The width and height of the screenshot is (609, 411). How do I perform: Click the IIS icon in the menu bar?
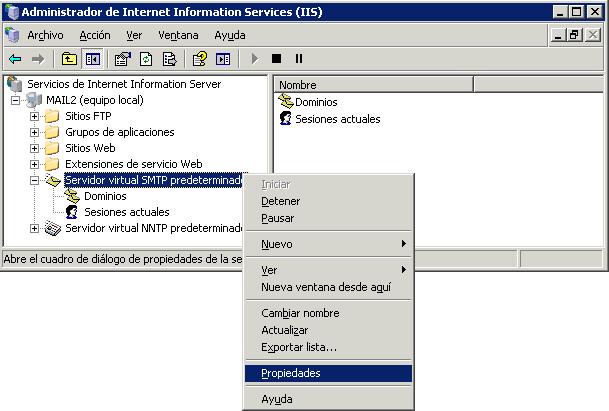coord(12,35)
